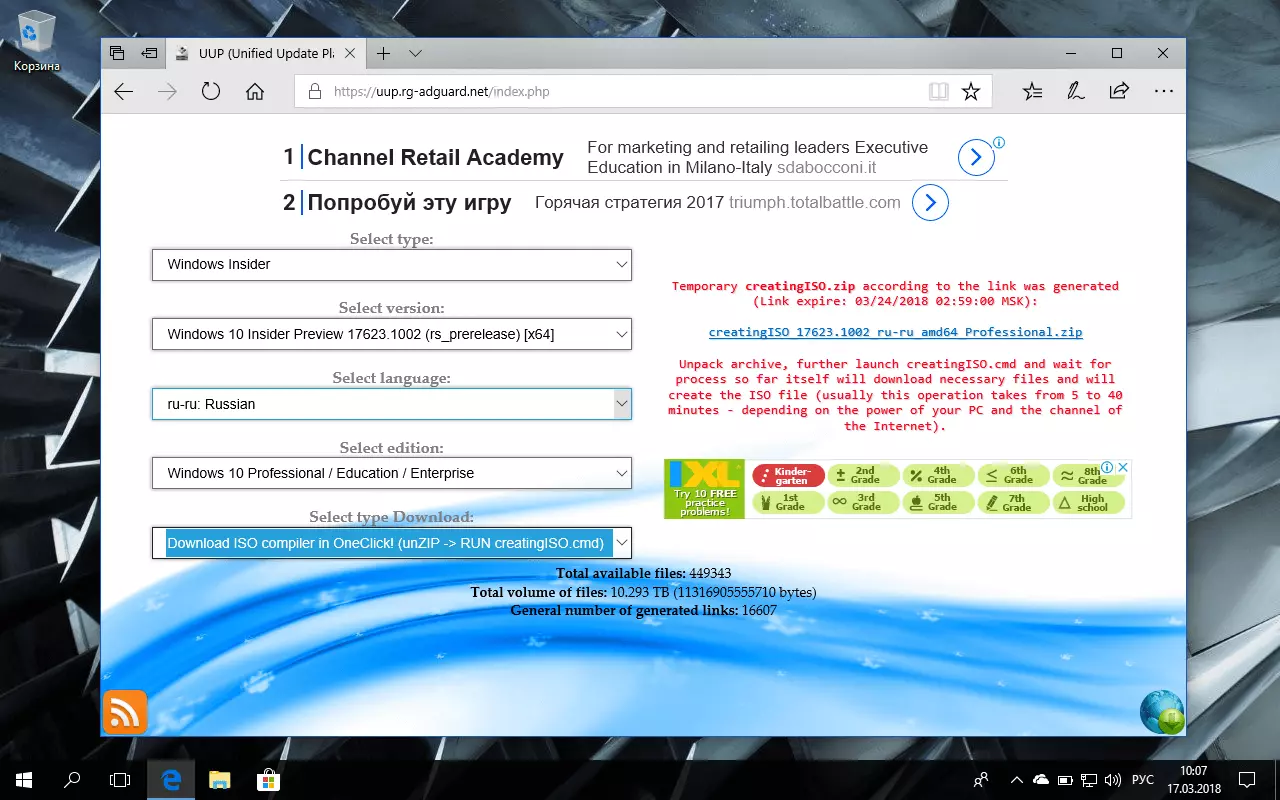This screenshot has width=1280, height=800.
Task: Add page to favorites with star icon
Action: coord(970,92)
